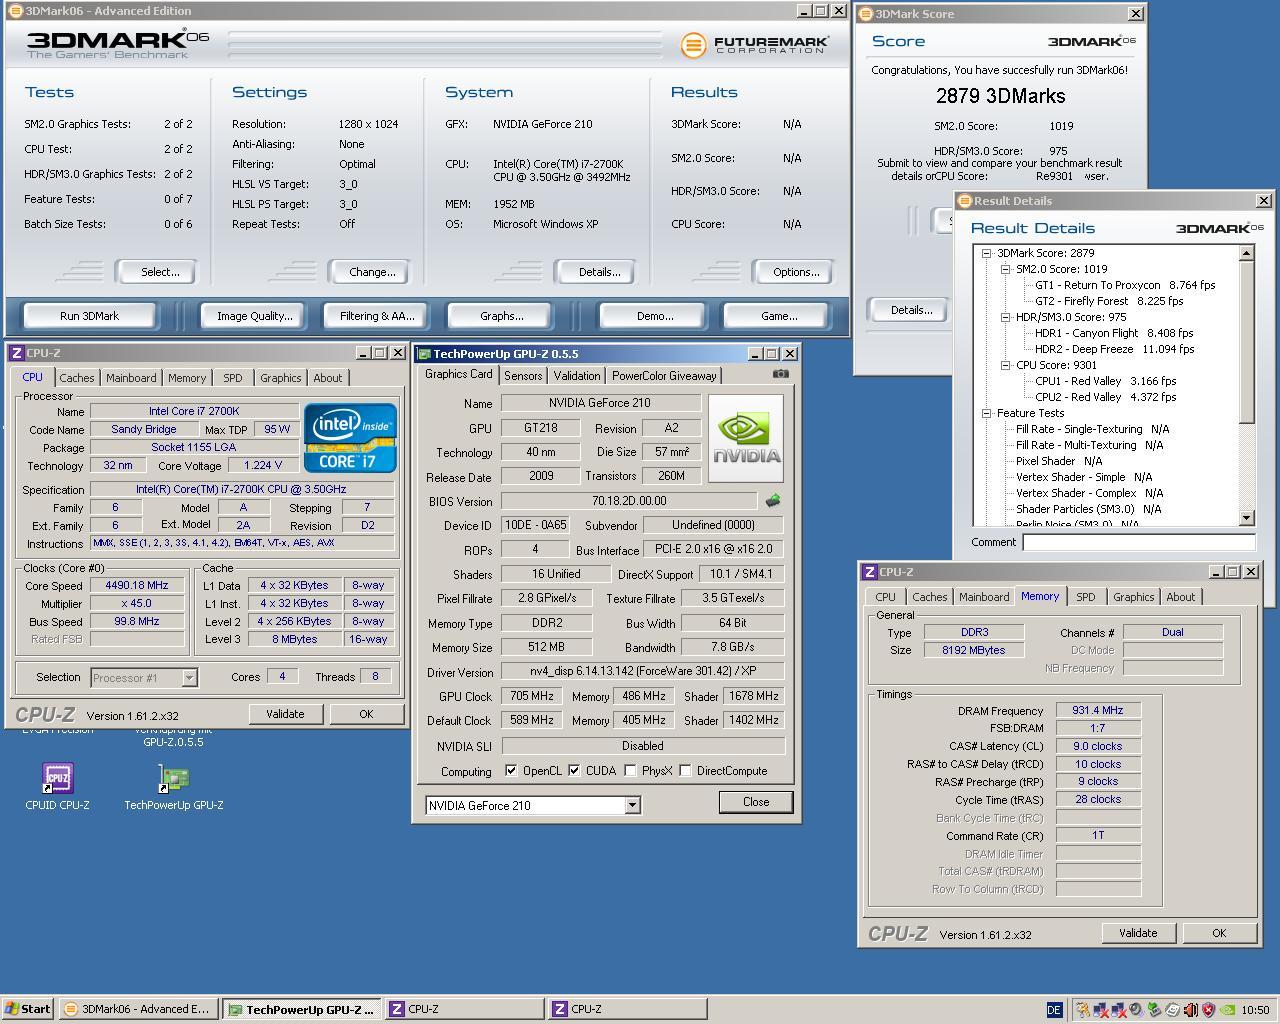1280x1024 pixels.
Task: Collapse the CPU Score: 9301 node
Action: [1006, 365]
